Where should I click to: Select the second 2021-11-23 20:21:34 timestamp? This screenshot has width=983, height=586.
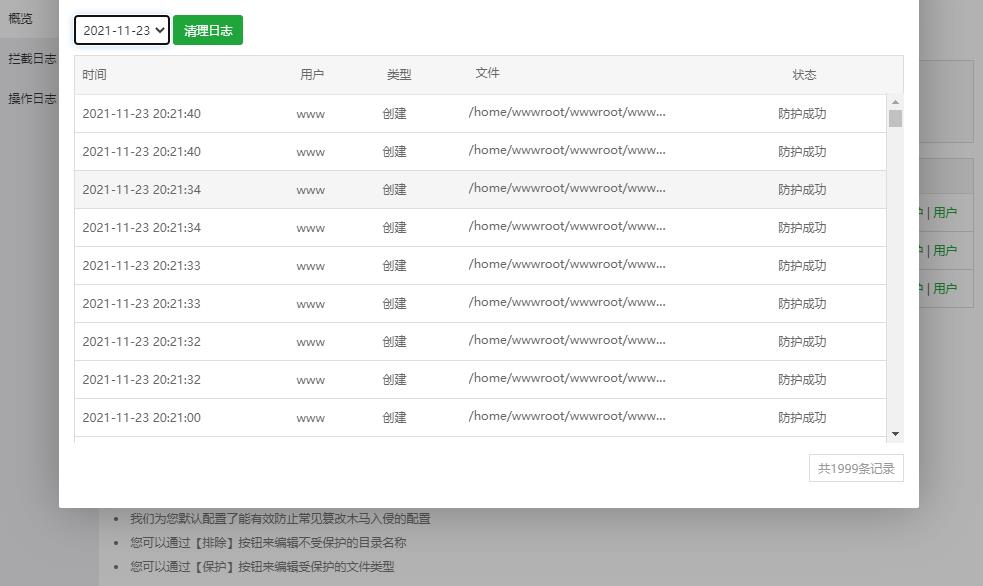(142, 228)
